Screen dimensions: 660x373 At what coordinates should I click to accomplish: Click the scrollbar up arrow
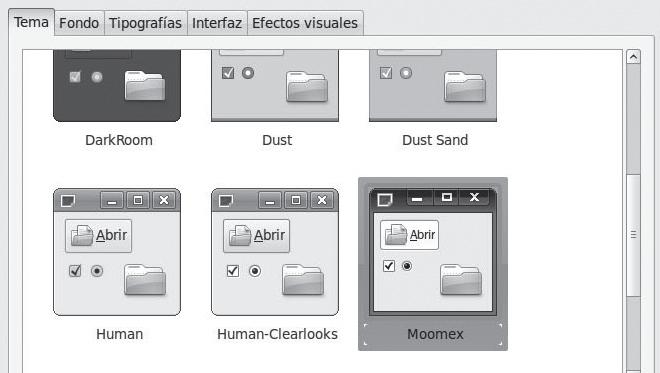pyautogui.click(x=633, y=56)
